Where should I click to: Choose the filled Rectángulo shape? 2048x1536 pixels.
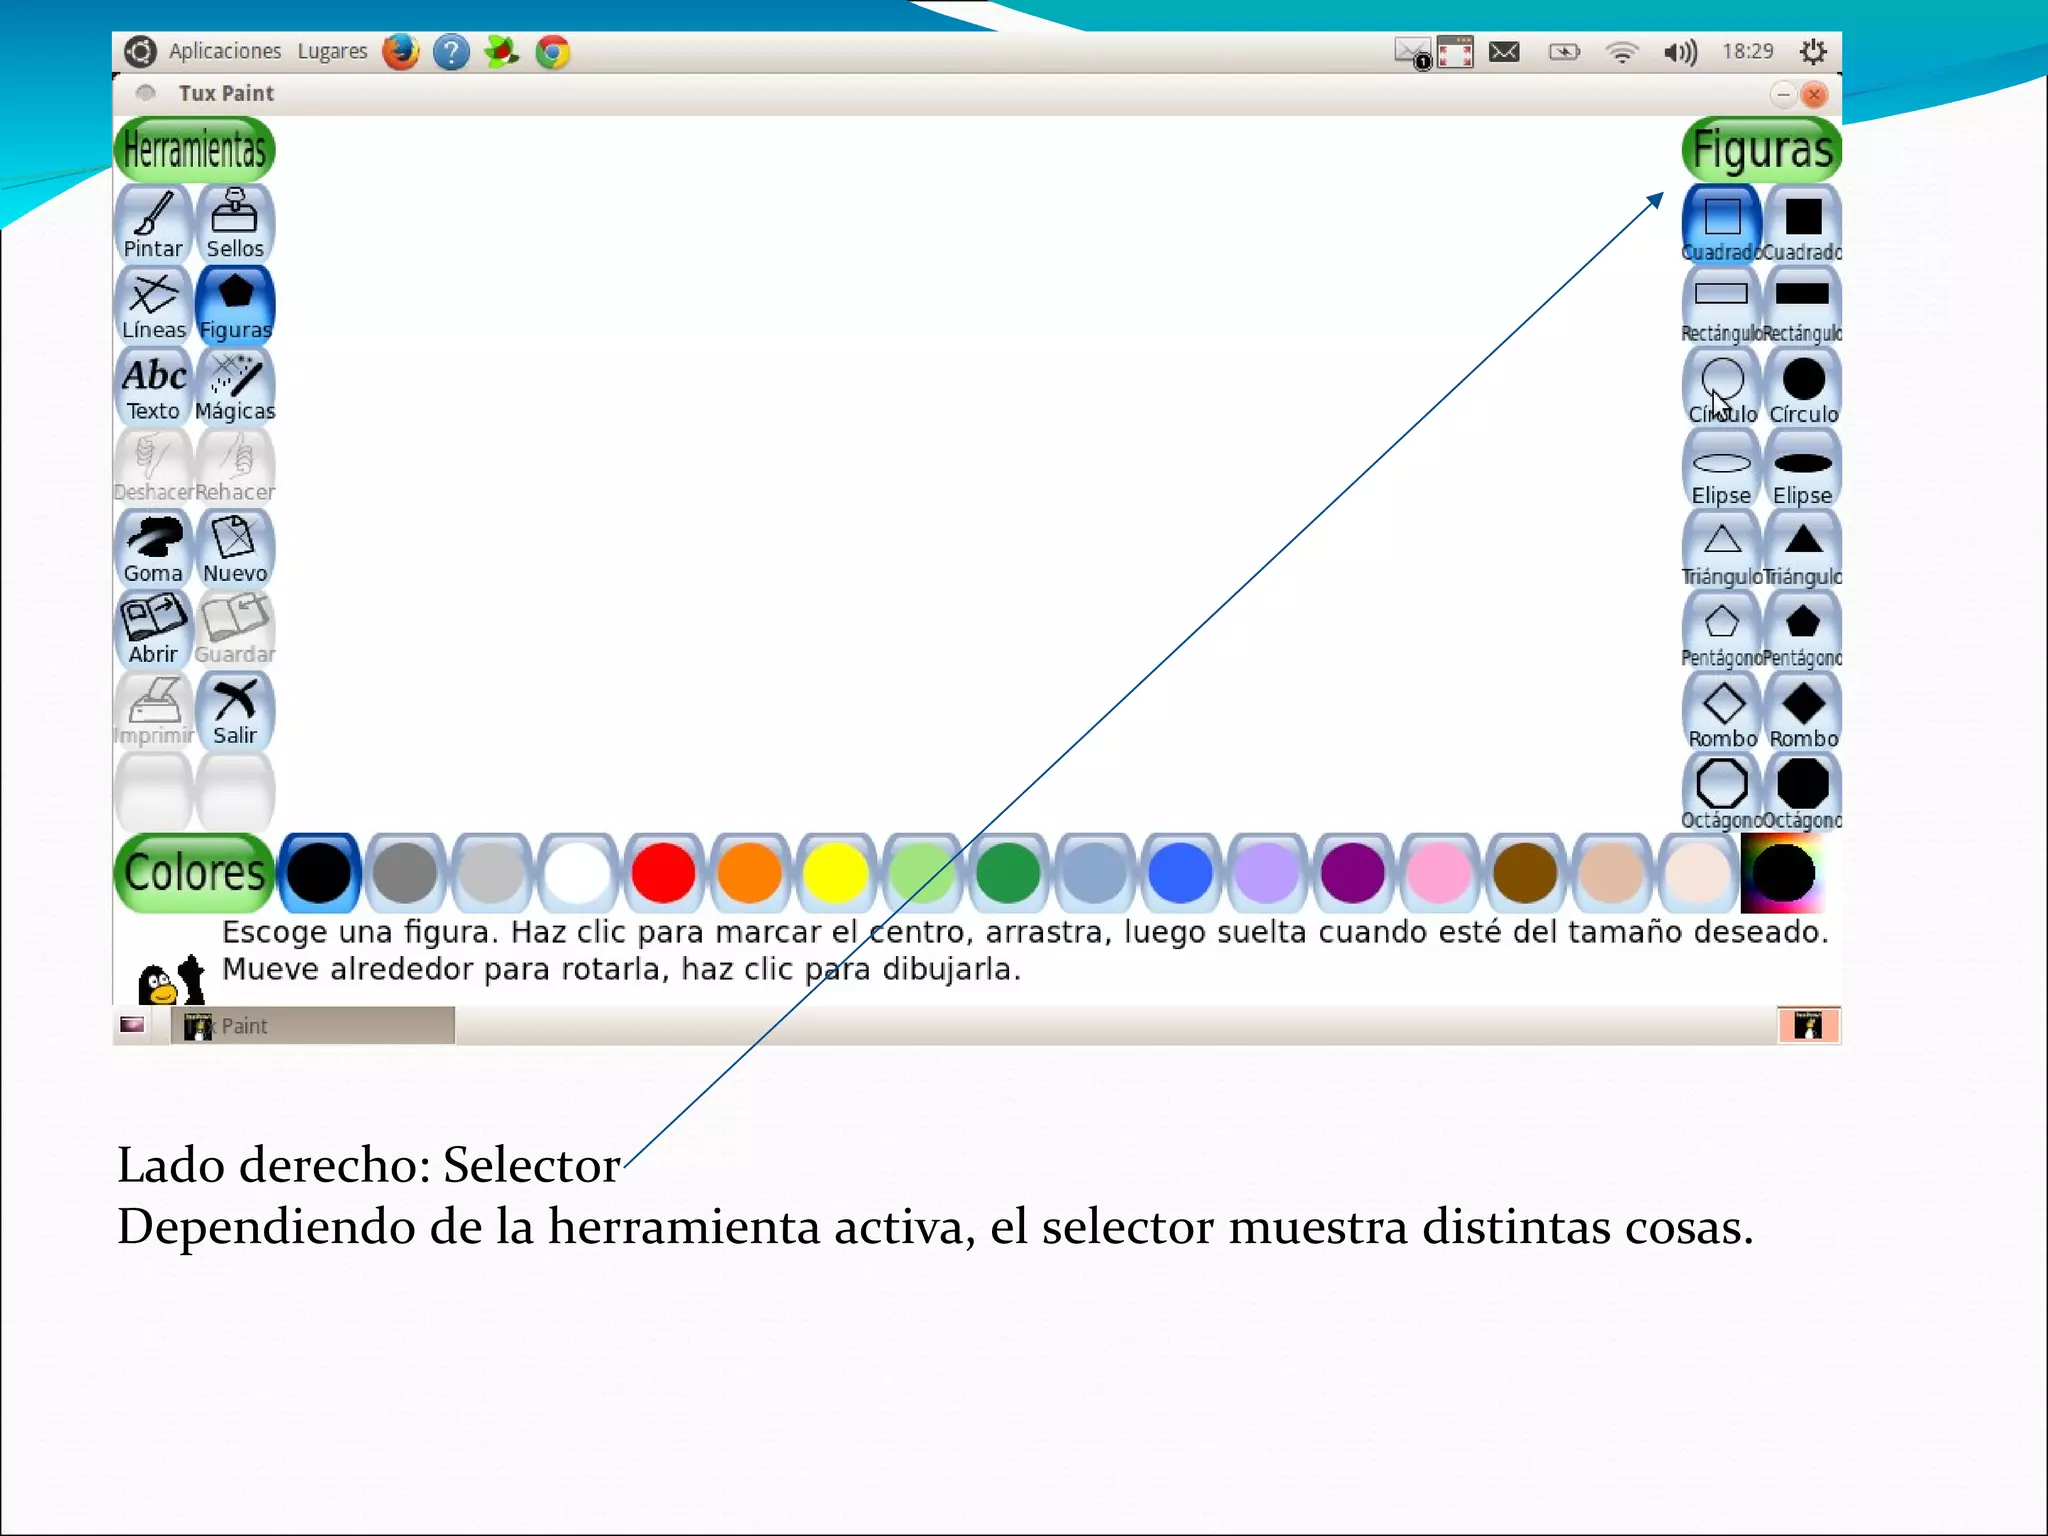pyautogui.click(x=1802, y=306)
